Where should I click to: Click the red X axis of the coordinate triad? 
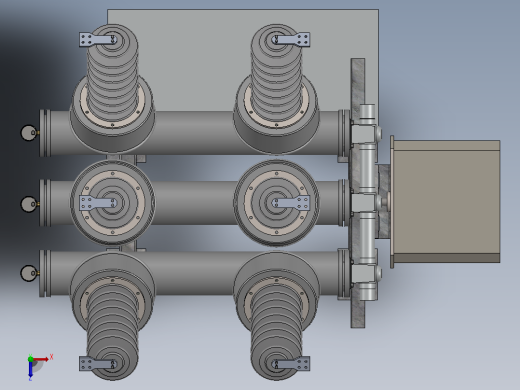[41, 359]
